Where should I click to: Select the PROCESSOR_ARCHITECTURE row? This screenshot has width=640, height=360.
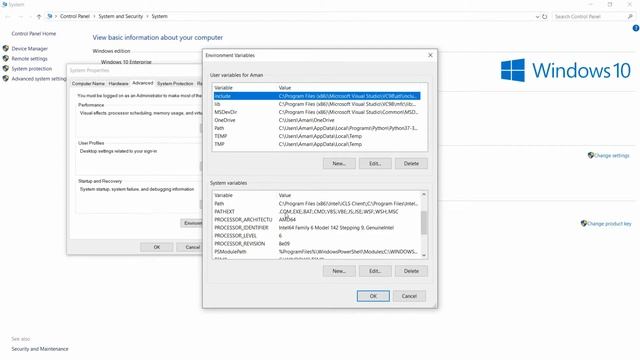317,220
